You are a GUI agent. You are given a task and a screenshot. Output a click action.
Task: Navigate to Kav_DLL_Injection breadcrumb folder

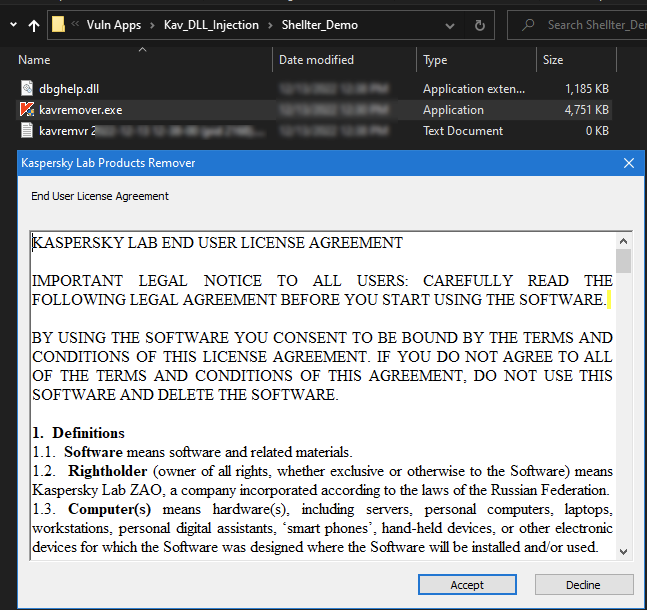point(211,25)
